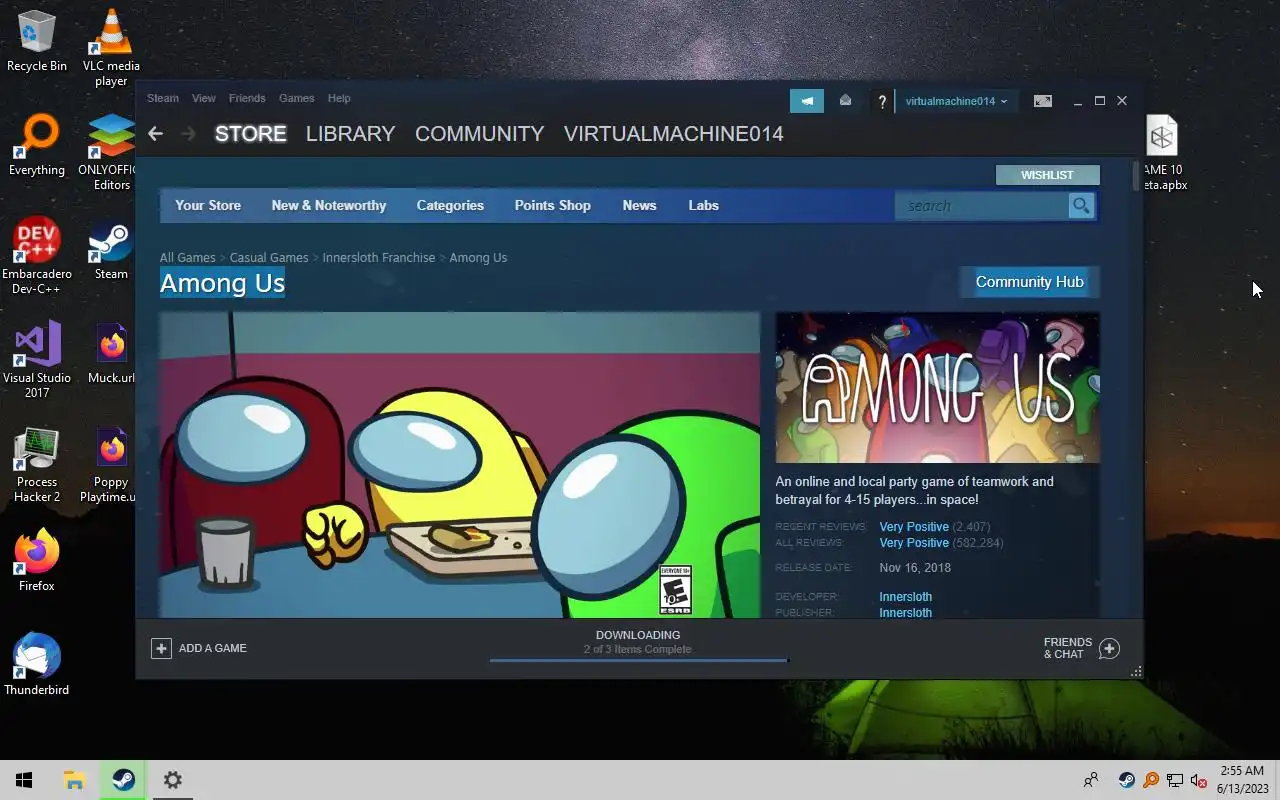Click the Steam help question mark icon
The image size is (1280, 800).
(x=881, y=101)
